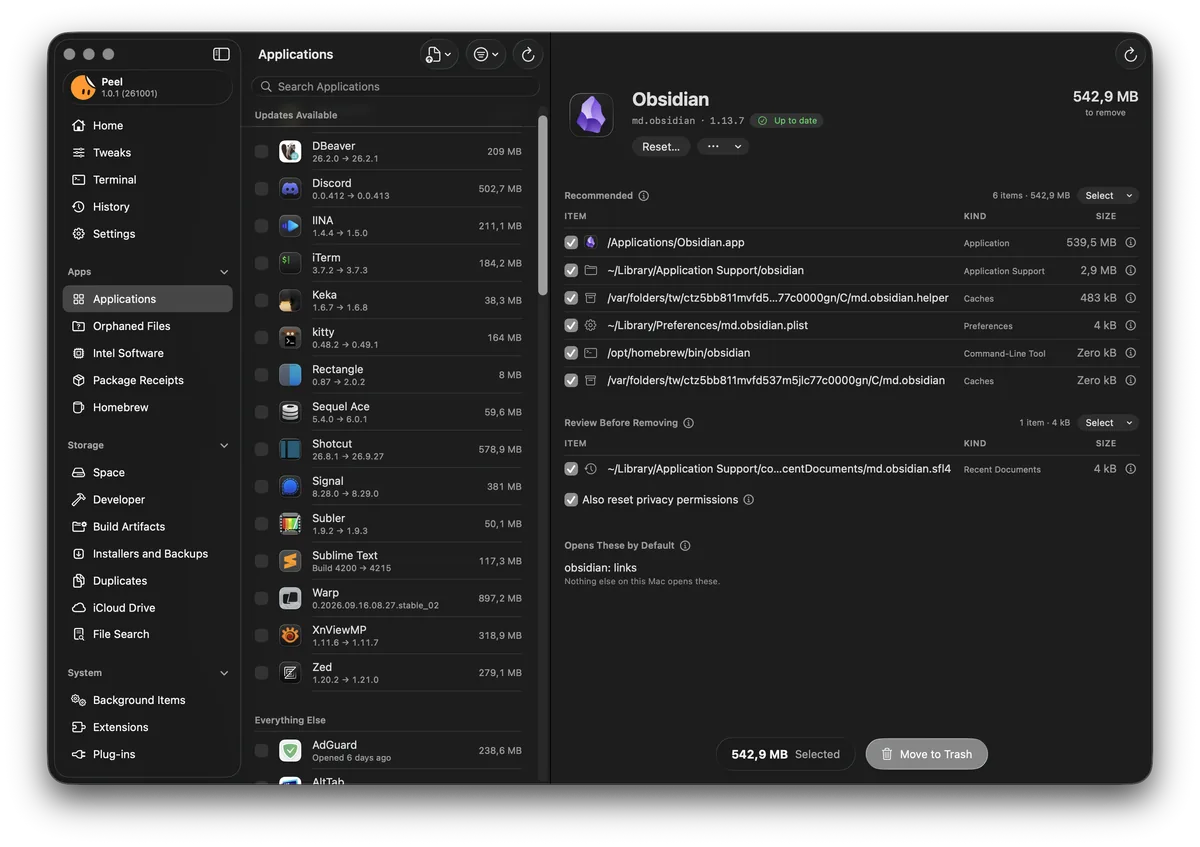Image resolution: width=1200 pixels, height=847 pixels.
Task: Focus the Search Applications field
Action: [395, 87]
